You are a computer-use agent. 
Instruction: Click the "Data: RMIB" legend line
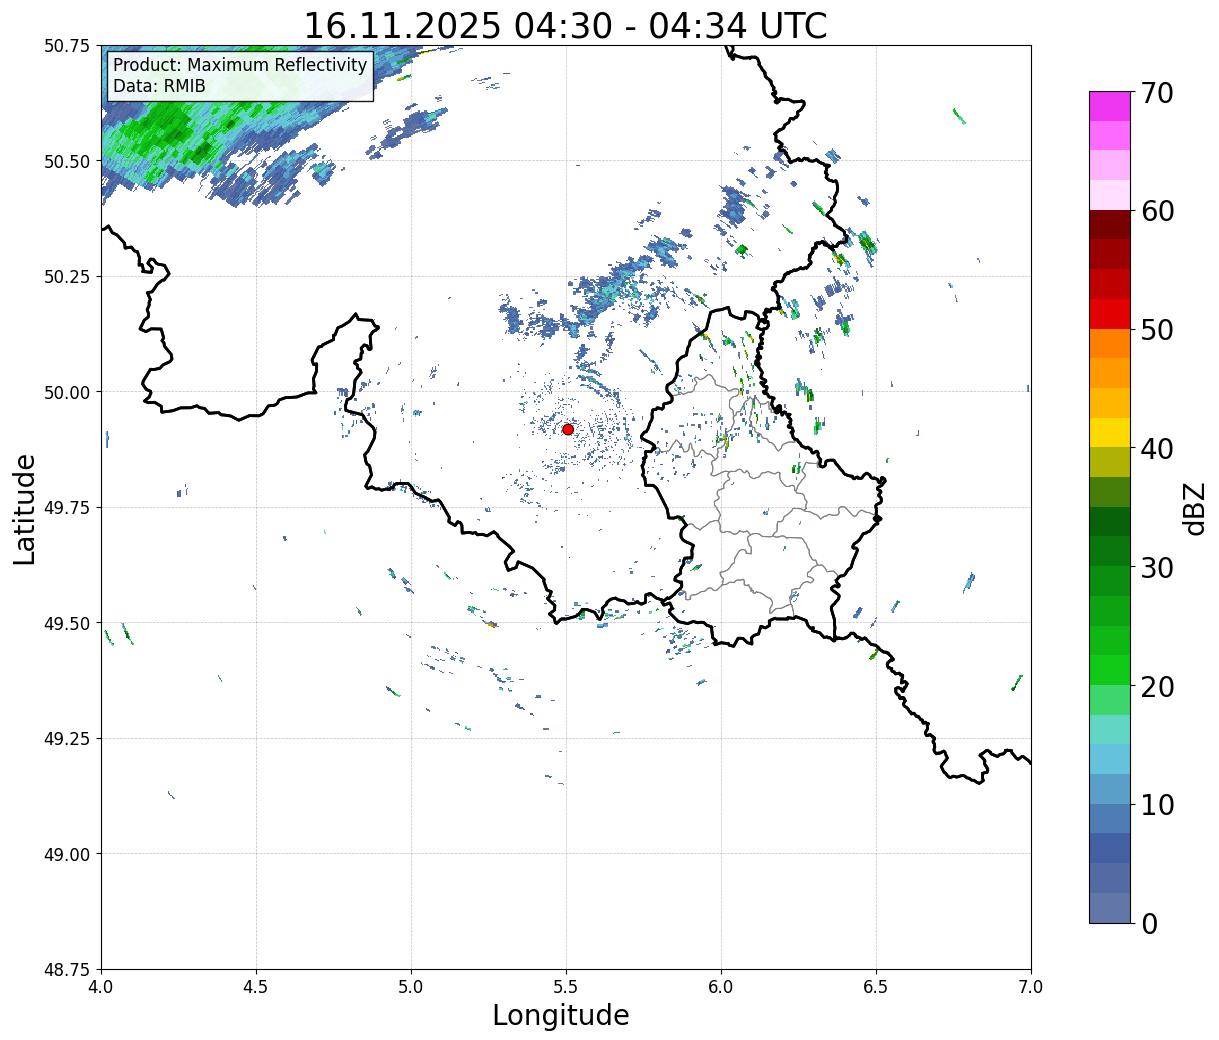coord(159,86)
